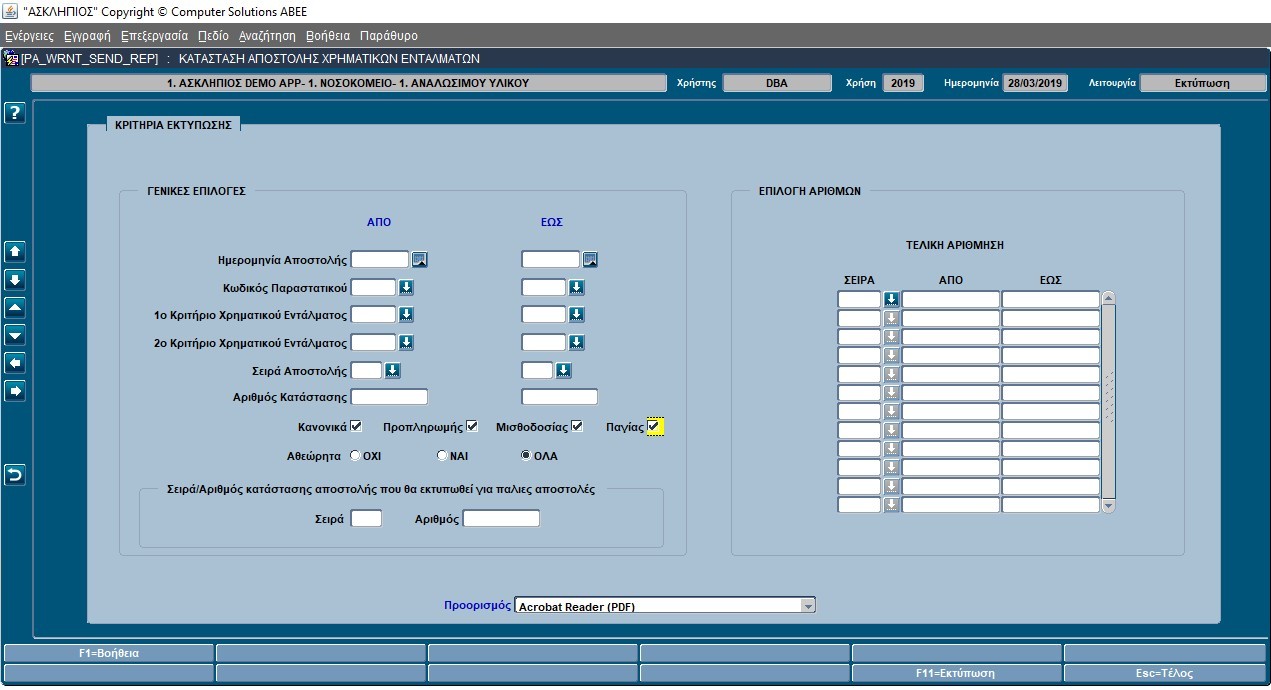Focus first-row ΑΠΟ cell in ΤΕΛΙΚΗ ΑΡΙΘΜΗΣΗ

pyautogui.click(x=951, y=299)
